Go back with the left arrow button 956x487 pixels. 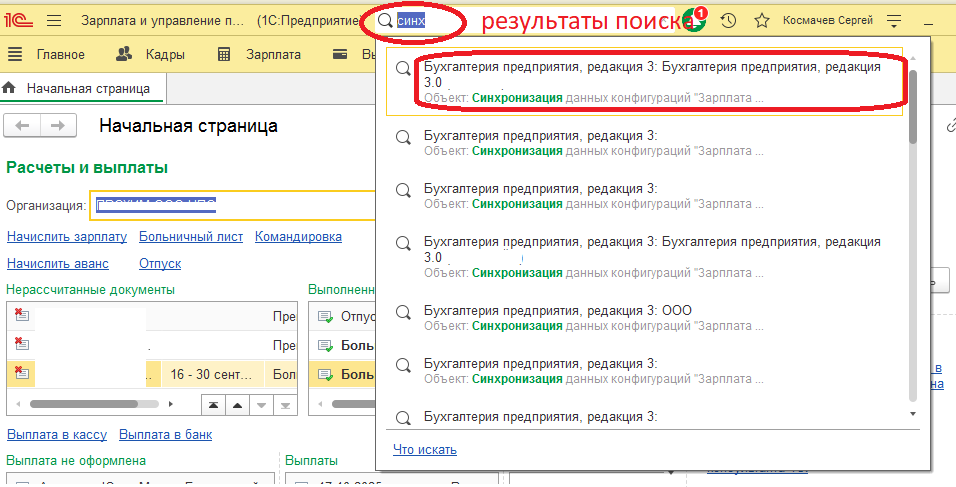[22, 126]
